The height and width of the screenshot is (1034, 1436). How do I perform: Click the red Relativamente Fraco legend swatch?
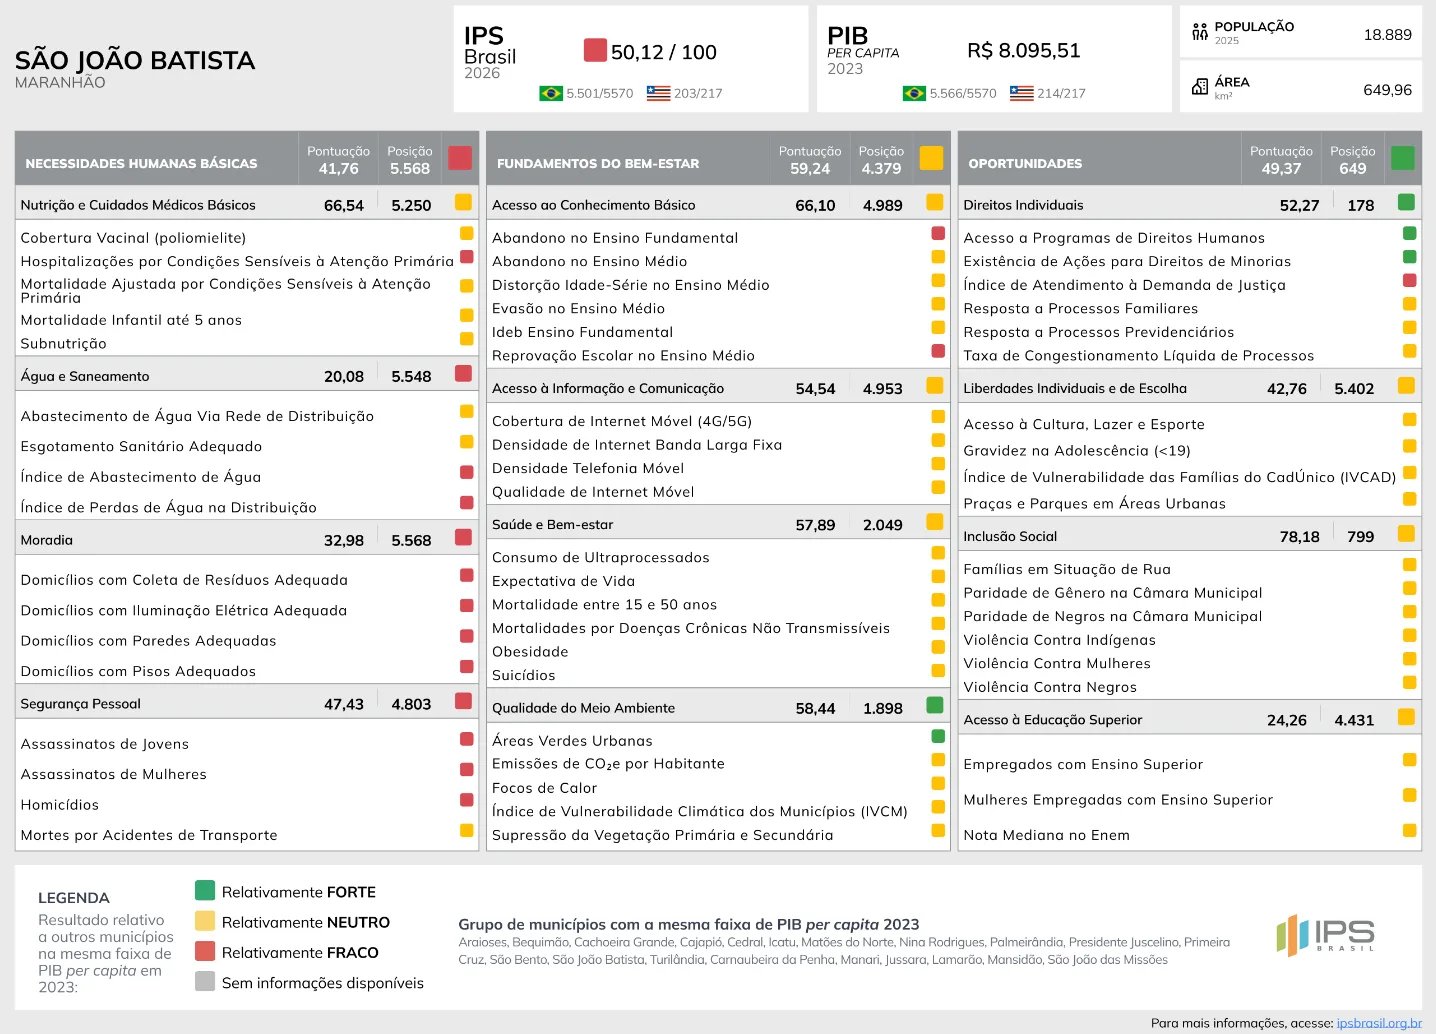click(x=205, y=950)
